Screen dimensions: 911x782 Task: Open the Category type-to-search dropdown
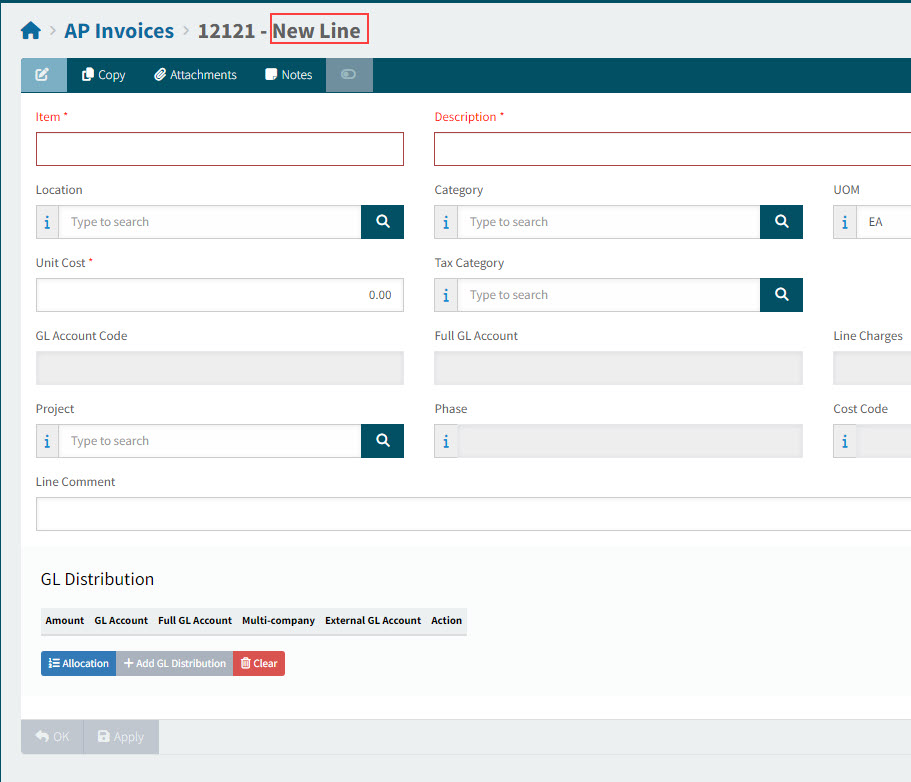(608, 222)
